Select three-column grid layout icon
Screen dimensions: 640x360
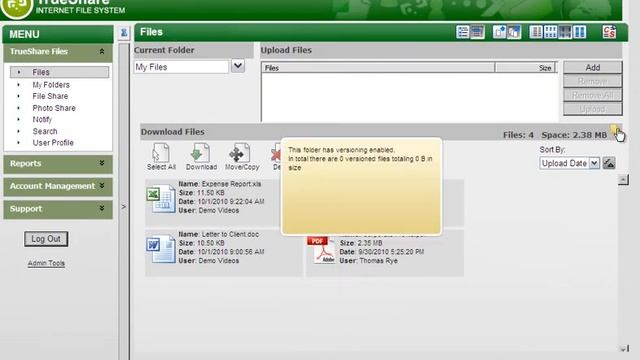click(x=551, y=32)
